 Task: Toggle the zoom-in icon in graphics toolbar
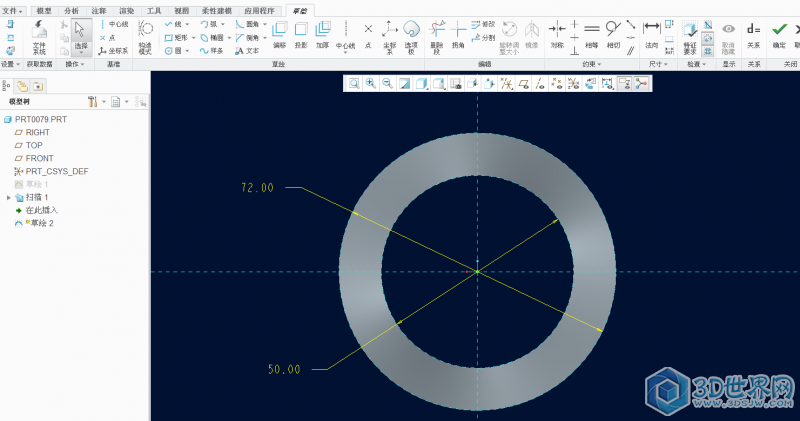pyautogui.click(x=370, y=84)
